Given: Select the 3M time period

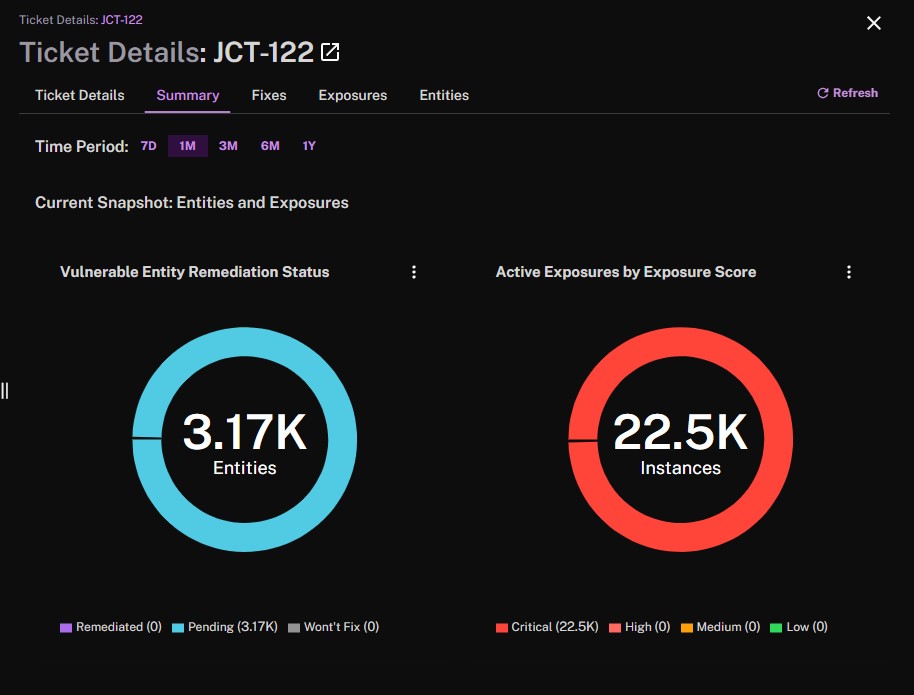Looking at the screenshot, I should click(x=228, y=146).
